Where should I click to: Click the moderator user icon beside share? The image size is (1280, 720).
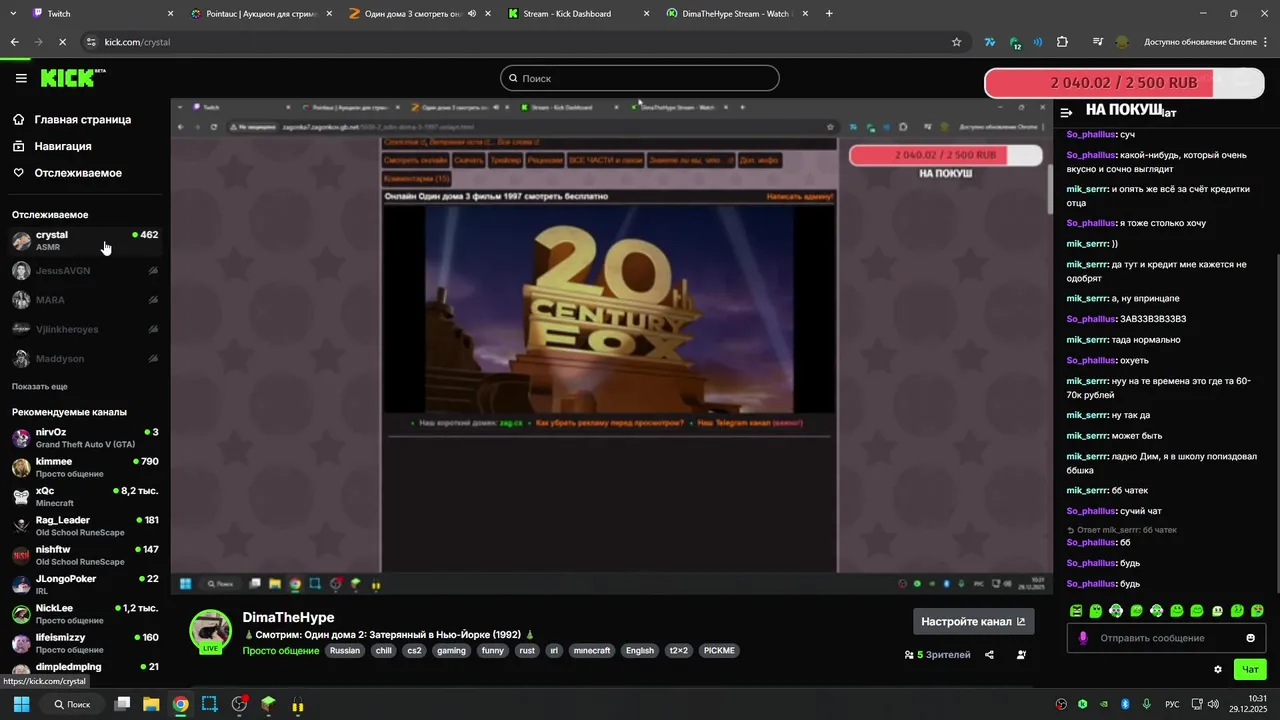(1021, 655)
